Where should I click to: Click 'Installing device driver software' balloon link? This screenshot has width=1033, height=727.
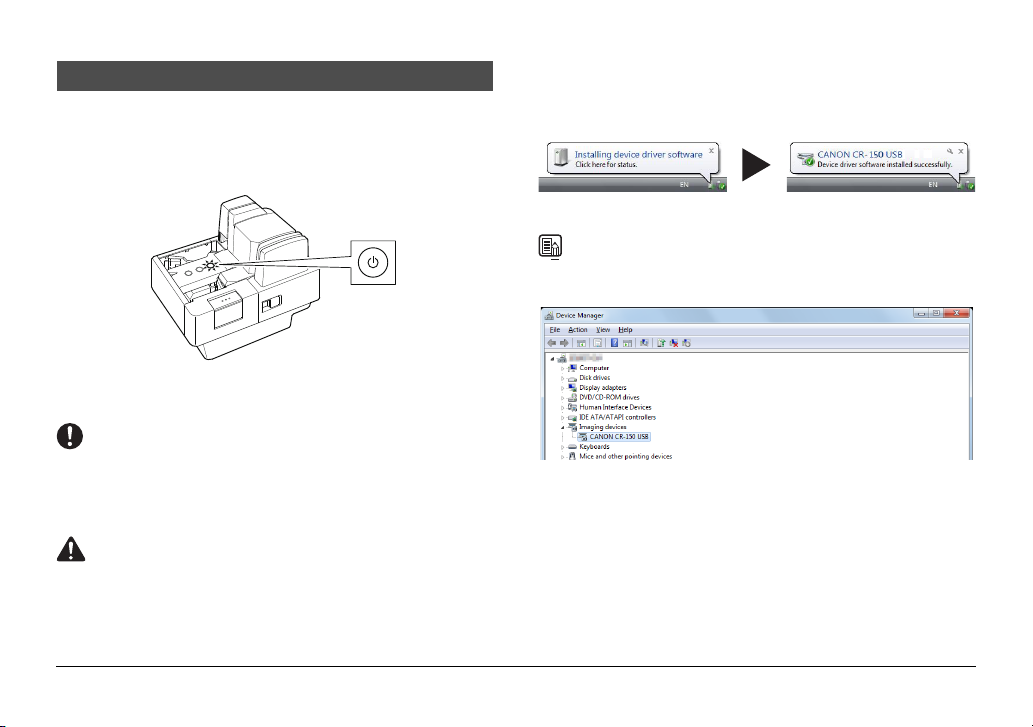638,155
